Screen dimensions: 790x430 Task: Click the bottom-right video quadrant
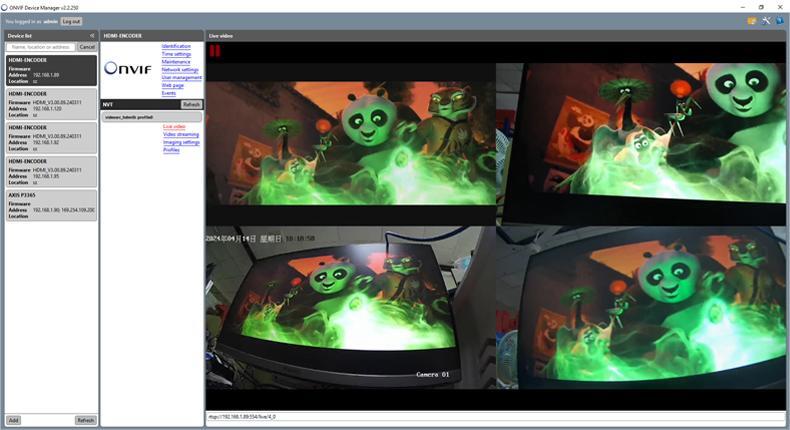[641, 308]
